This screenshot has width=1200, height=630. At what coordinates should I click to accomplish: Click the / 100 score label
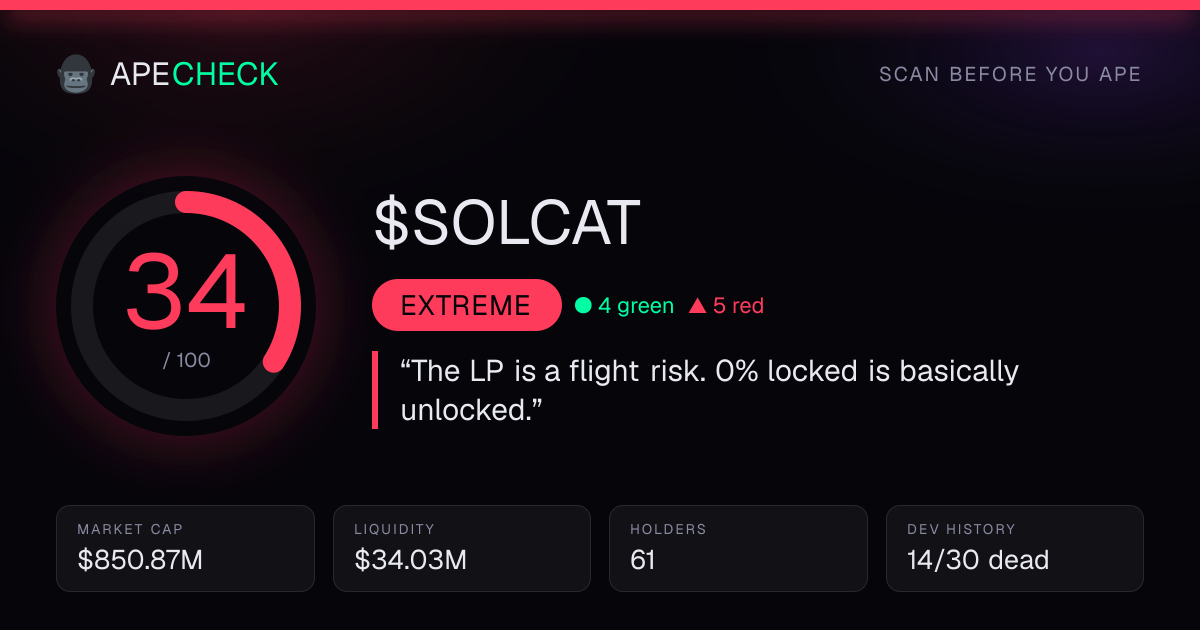click(187, 360)
